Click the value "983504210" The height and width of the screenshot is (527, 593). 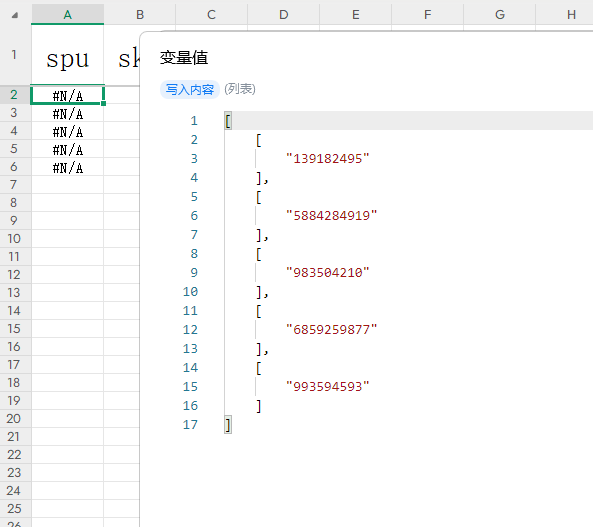tap(328, 272)
